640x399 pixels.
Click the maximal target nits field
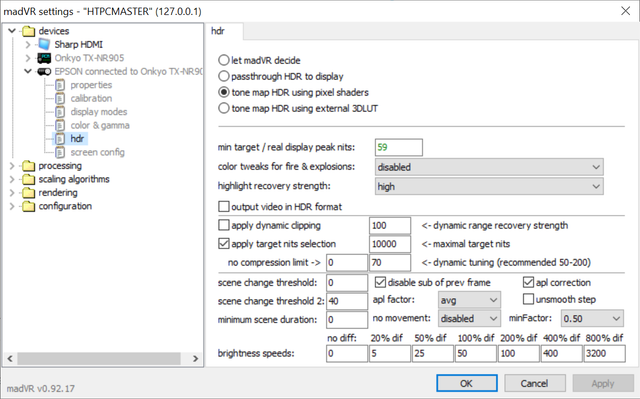click(390, 244)
